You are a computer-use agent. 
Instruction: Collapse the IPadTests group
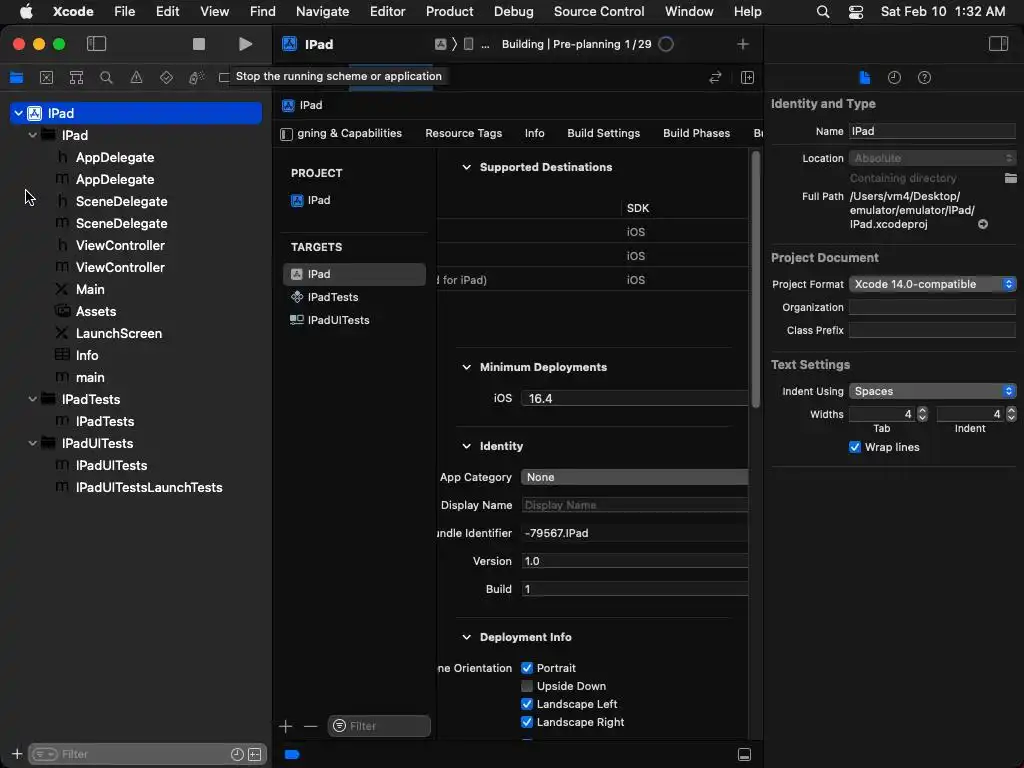pos(32,399)
